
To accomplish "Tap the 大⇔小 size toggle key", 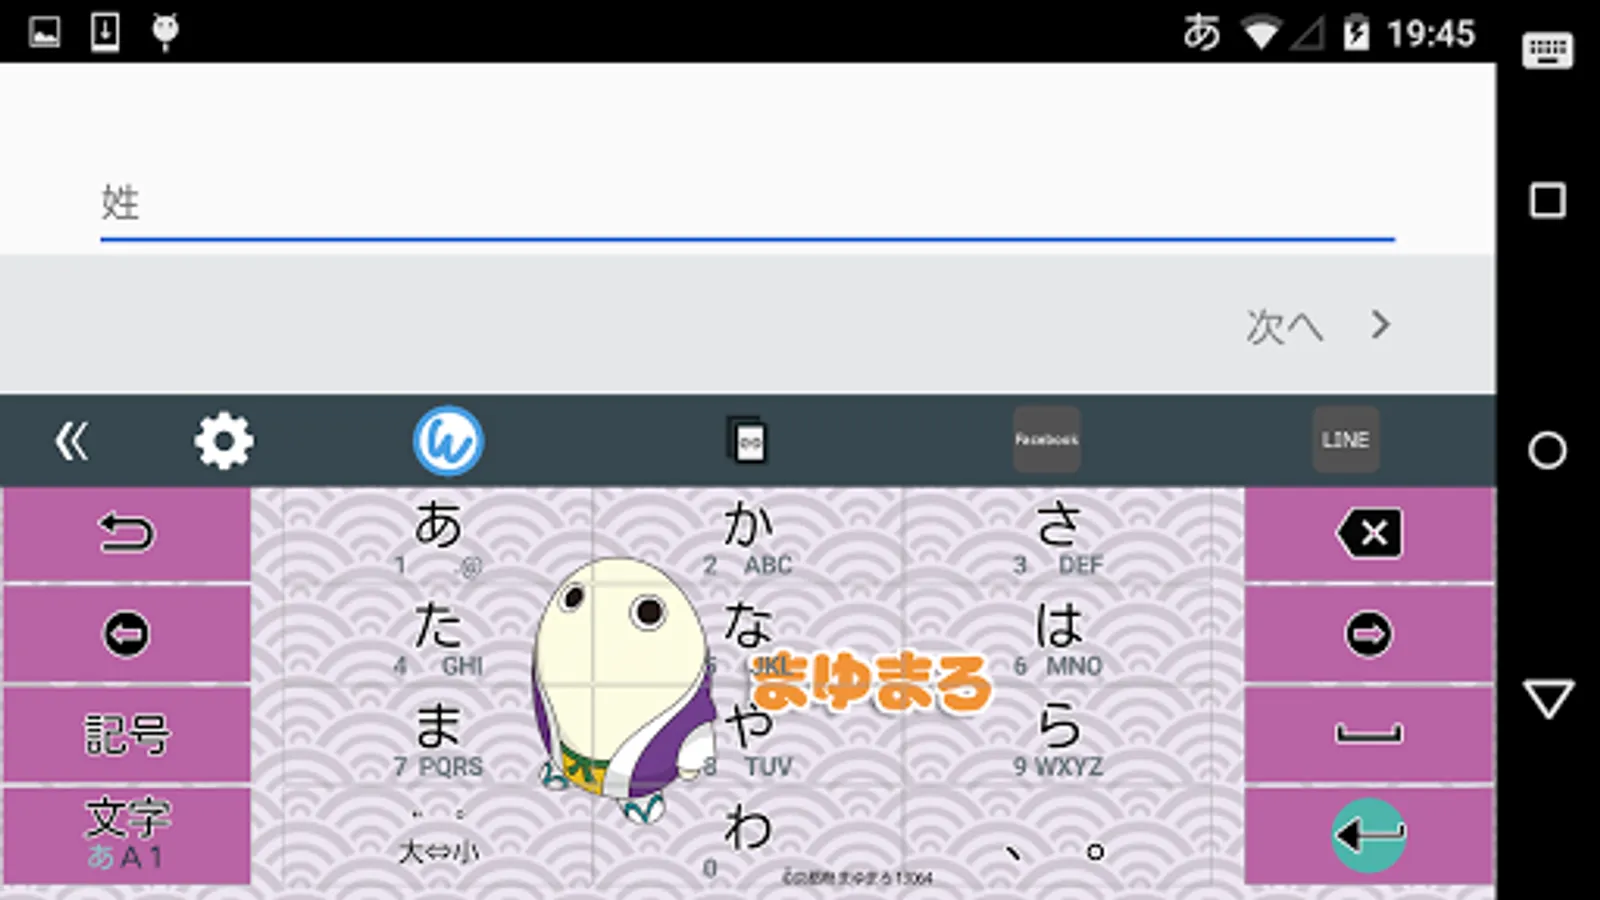I will click(438, 837).
